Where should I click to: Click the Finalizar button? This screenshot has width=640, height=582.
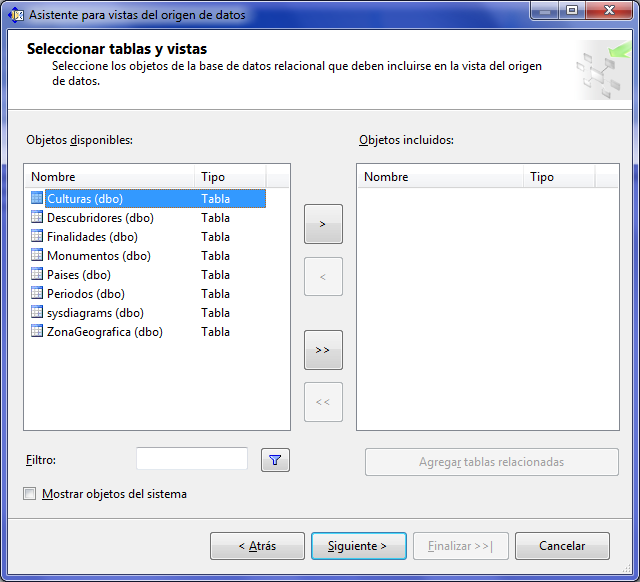tap(461, 546)
